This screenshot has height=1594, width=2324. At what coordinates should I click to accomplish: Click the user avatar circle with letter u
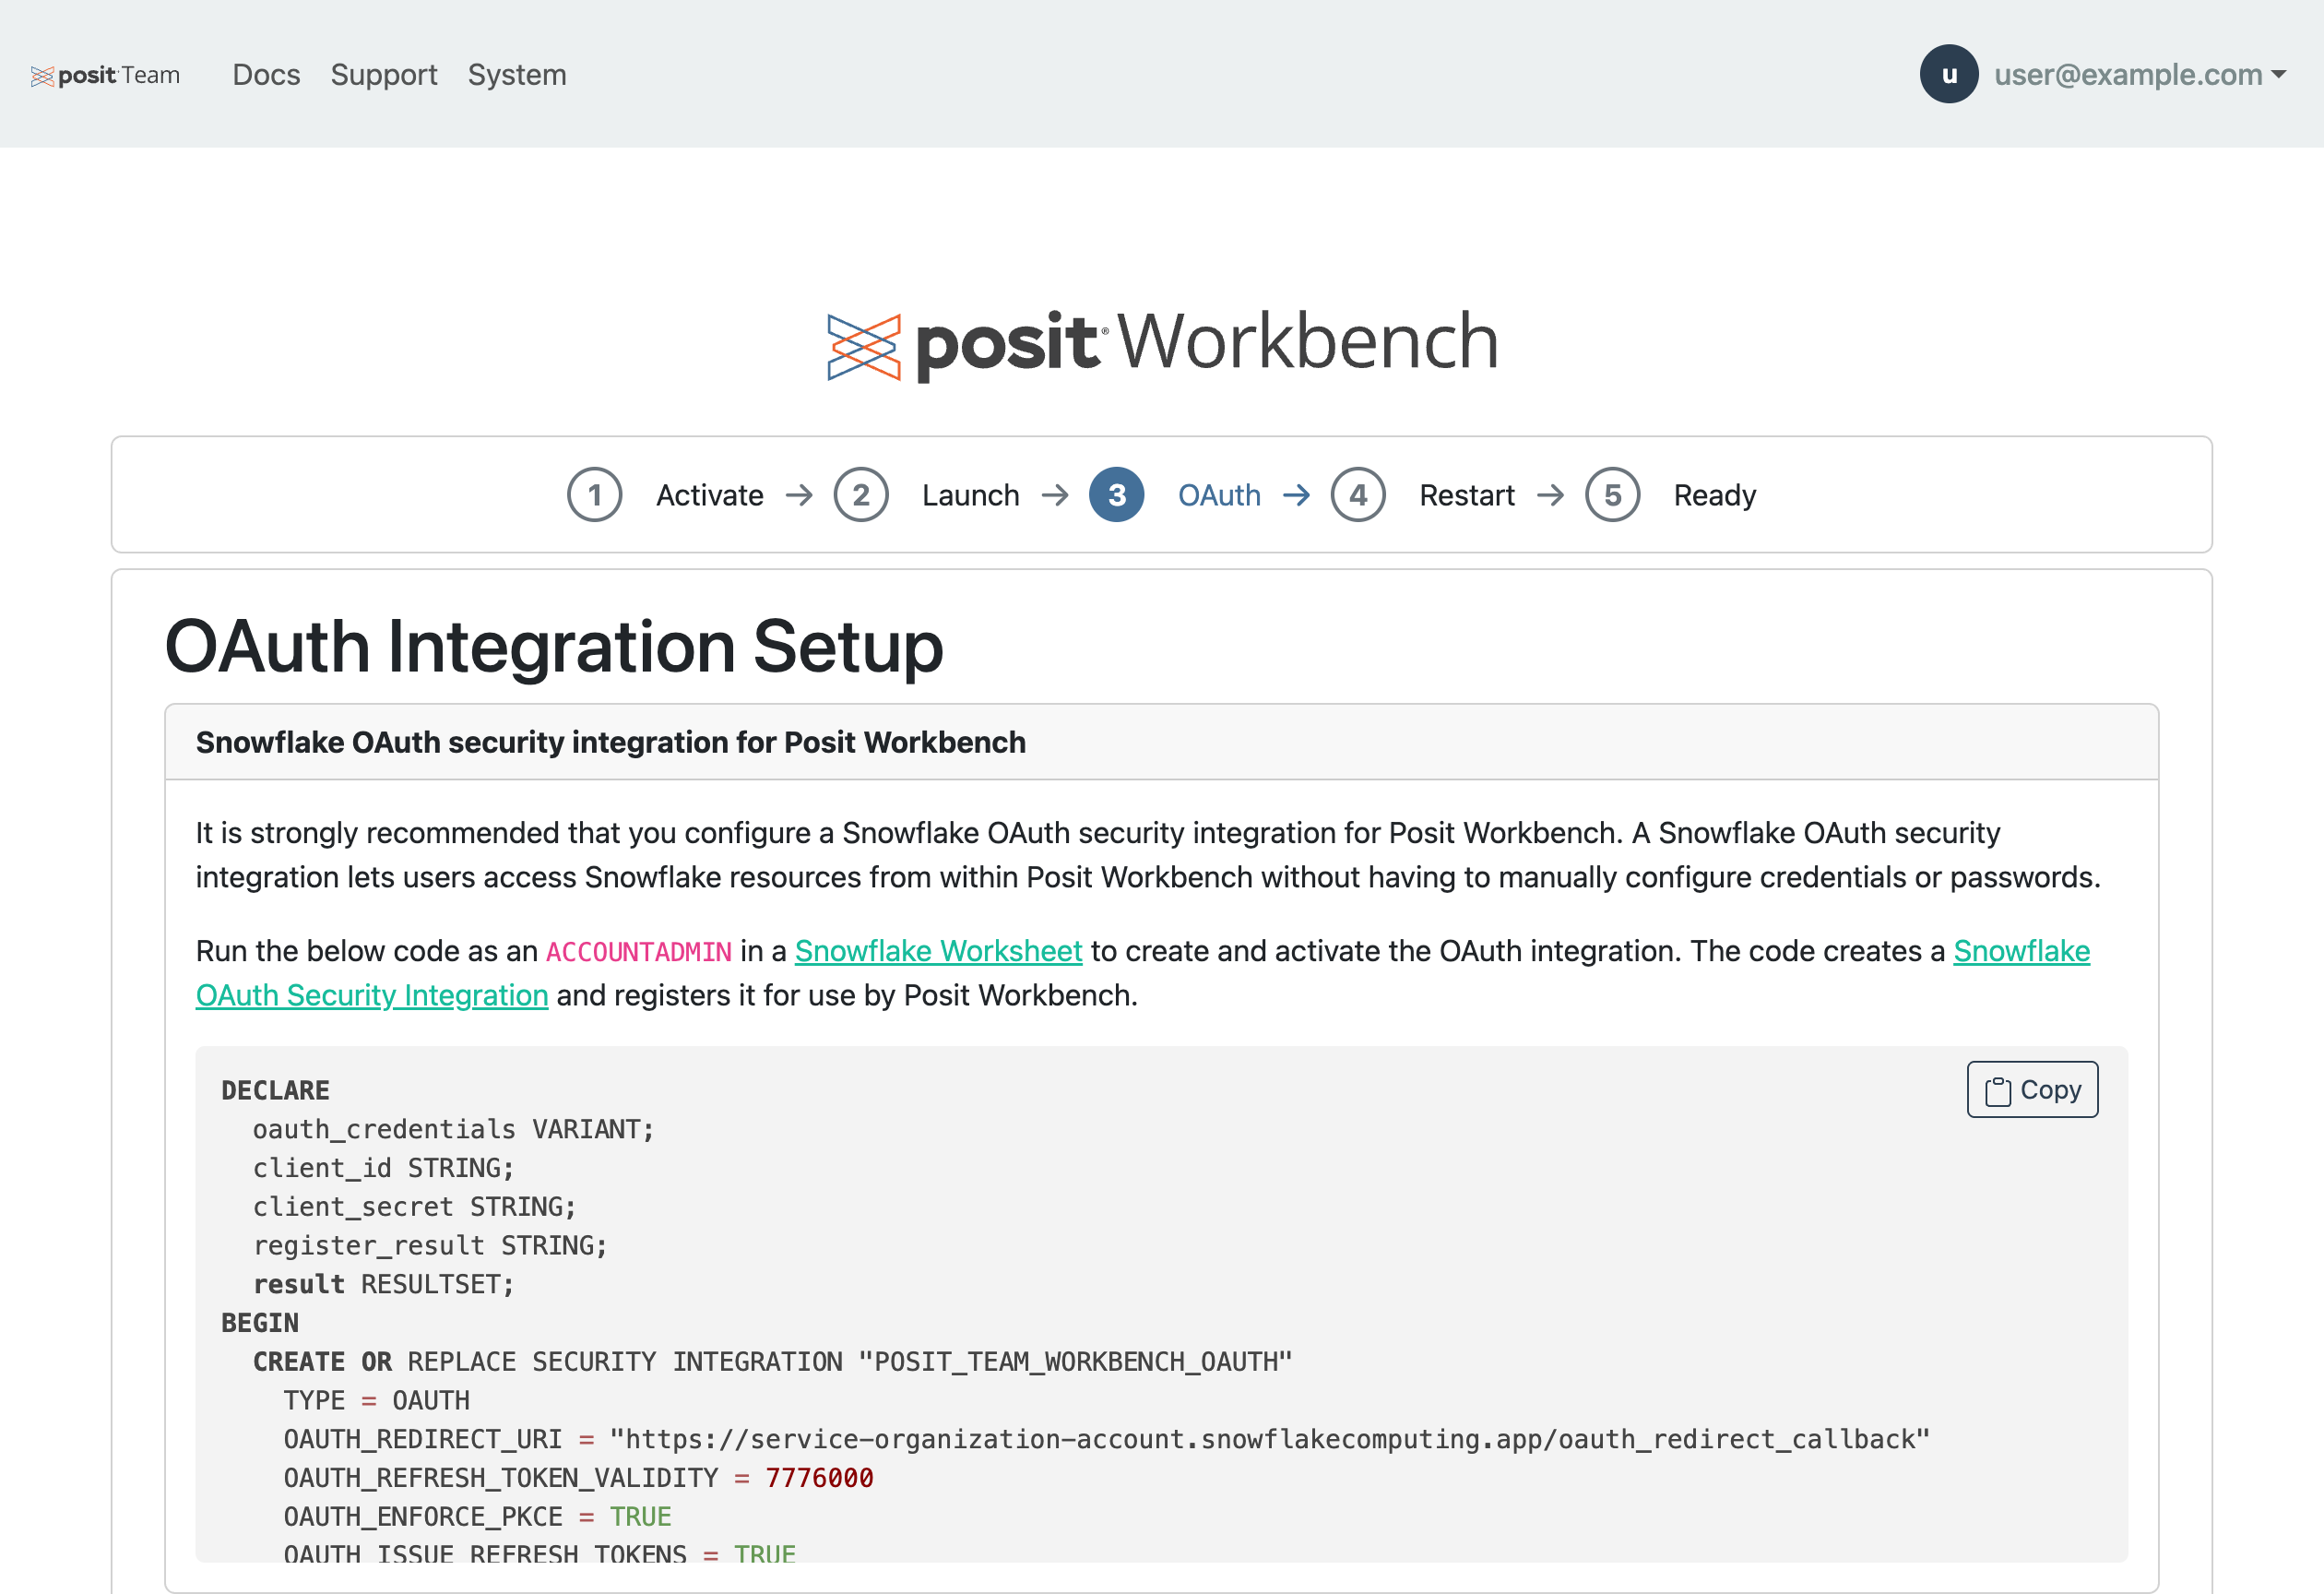click(1948, 75)
